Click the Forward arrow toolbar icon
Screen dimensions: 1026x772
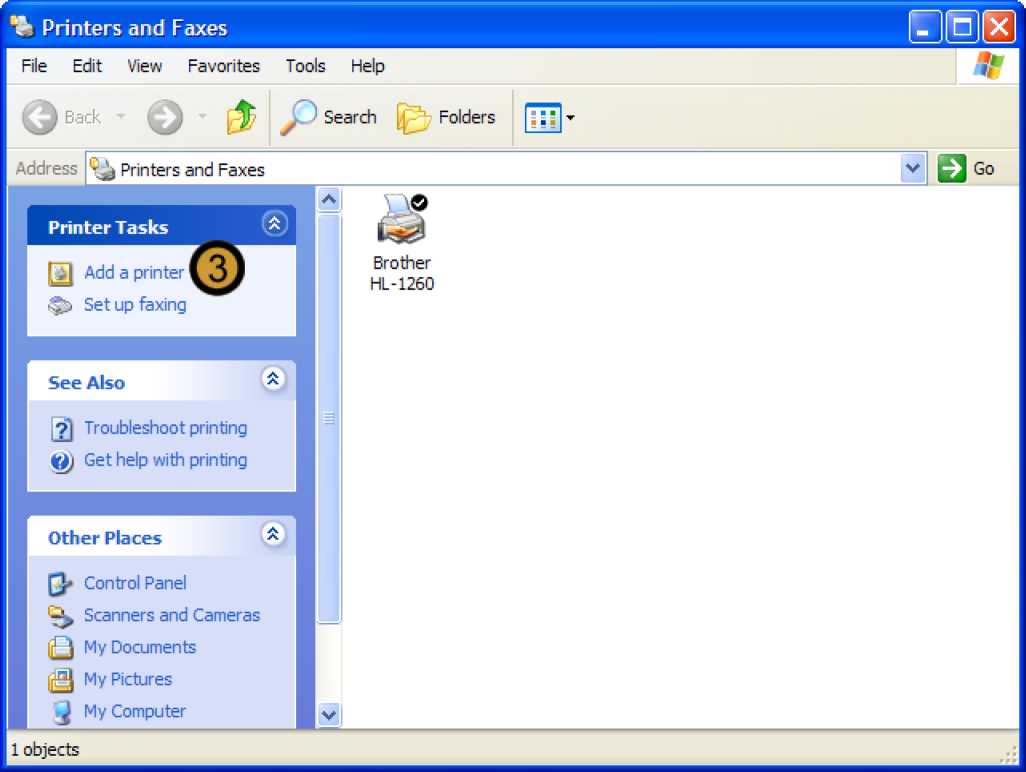coord(164,118)
